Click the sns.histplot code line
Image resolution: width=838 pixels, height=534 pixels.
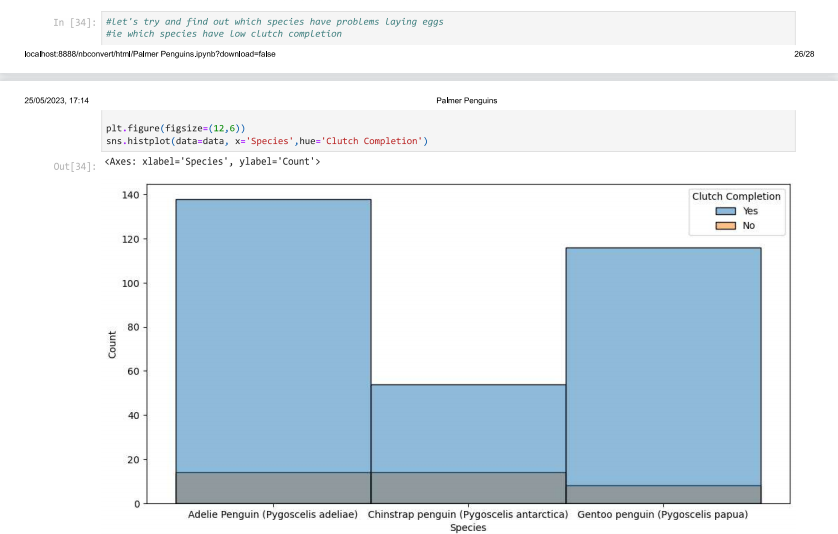coord(267,141)
